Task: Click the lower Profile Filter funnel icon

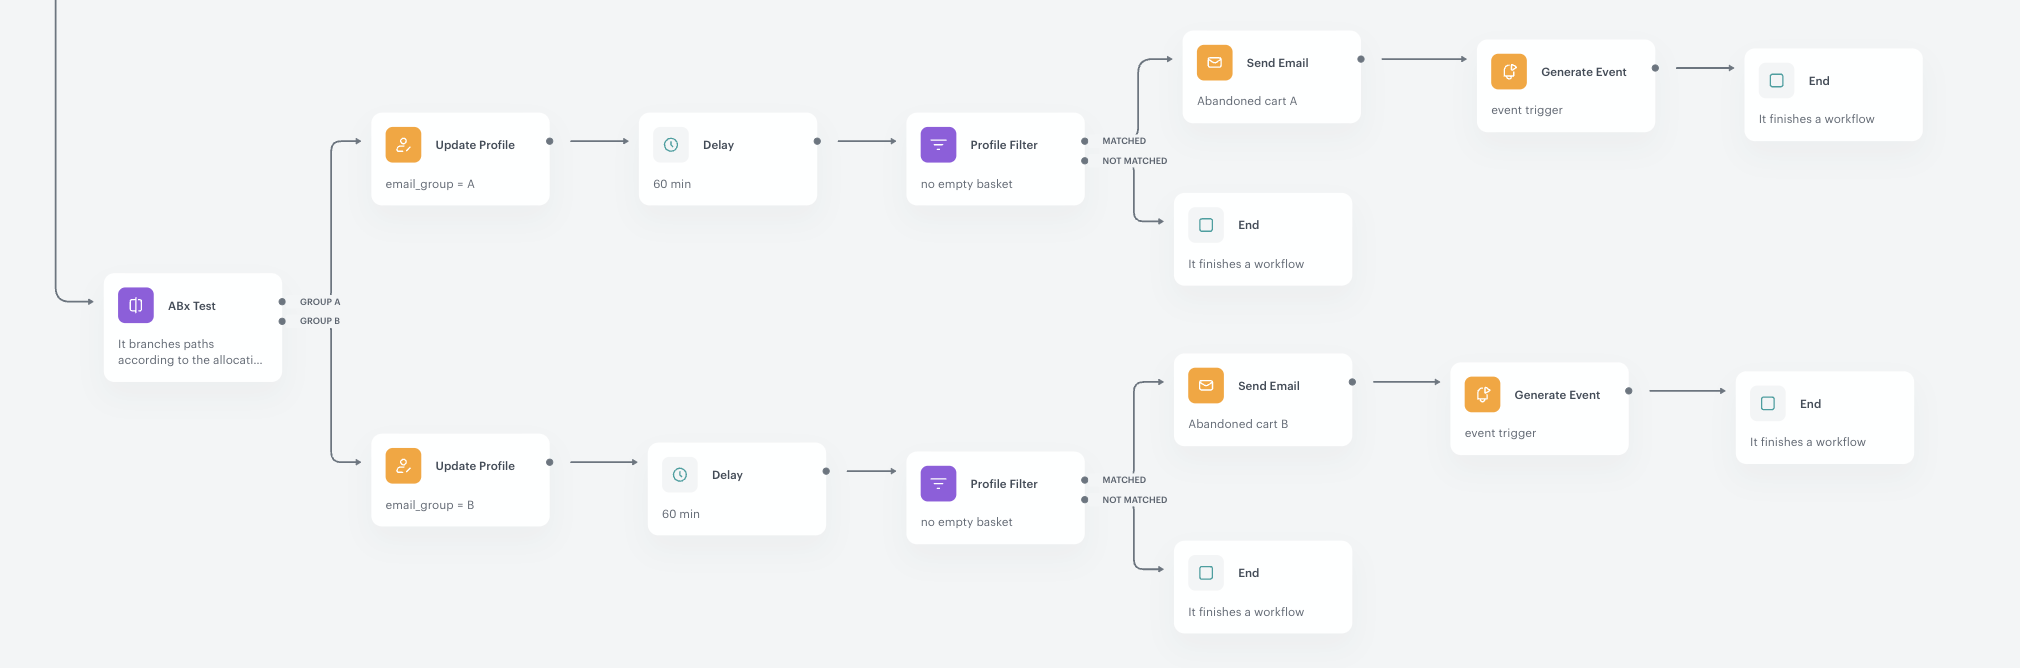Action: click(x=938, y=484)
